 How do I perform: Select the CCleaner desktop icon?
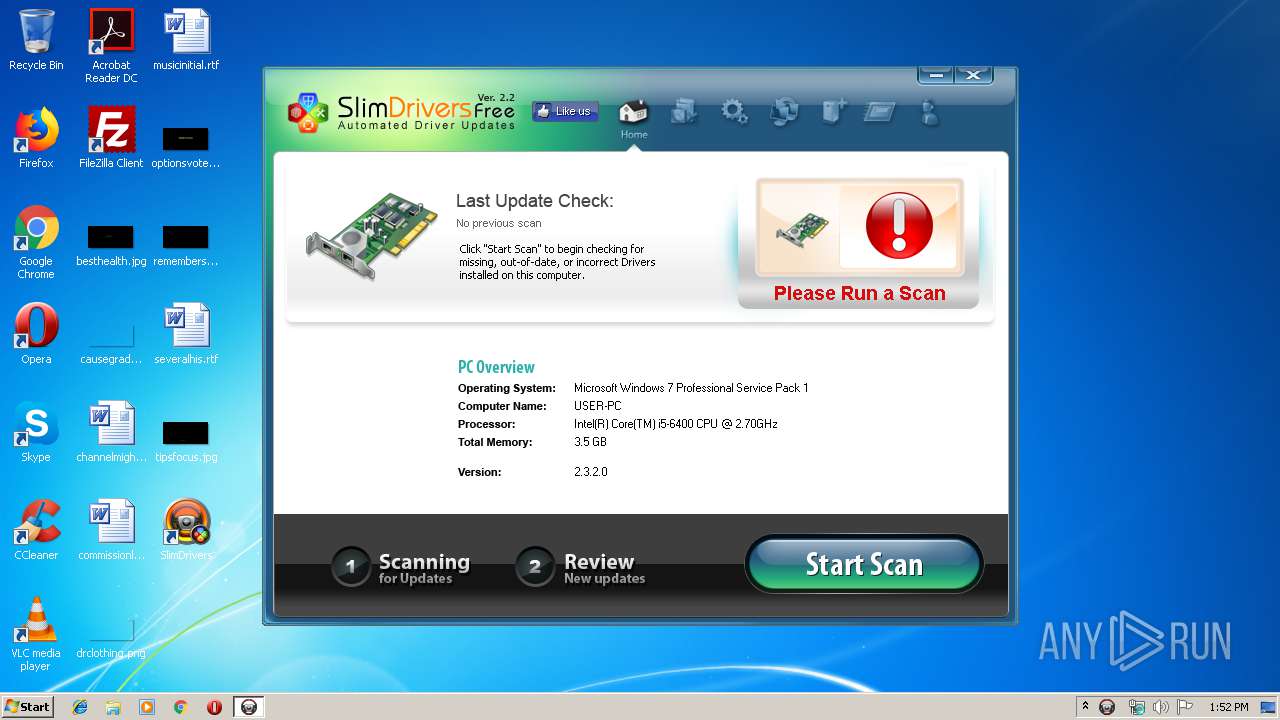36,530
